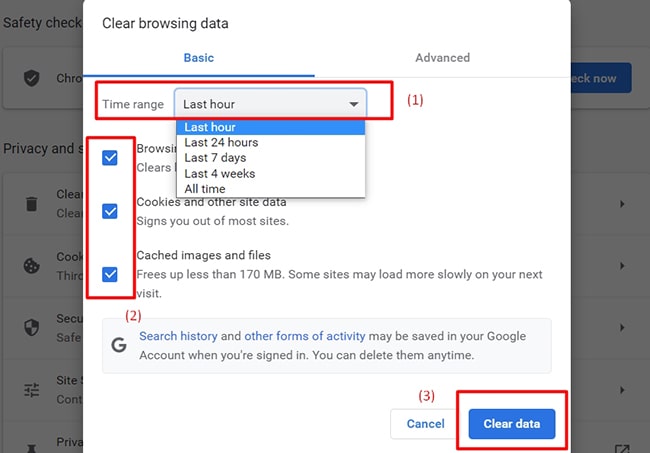Expand the Site Settings row arrow
Image resolution: width=650 pixels, height=453 pixels.
tap(622, 390)
